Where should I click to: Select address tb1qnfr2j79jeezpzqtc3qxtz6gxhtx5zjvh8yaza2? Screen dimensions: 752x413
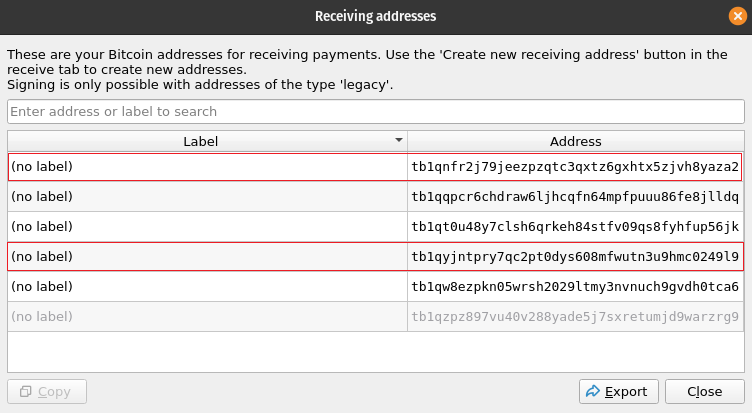pos(575,166)
